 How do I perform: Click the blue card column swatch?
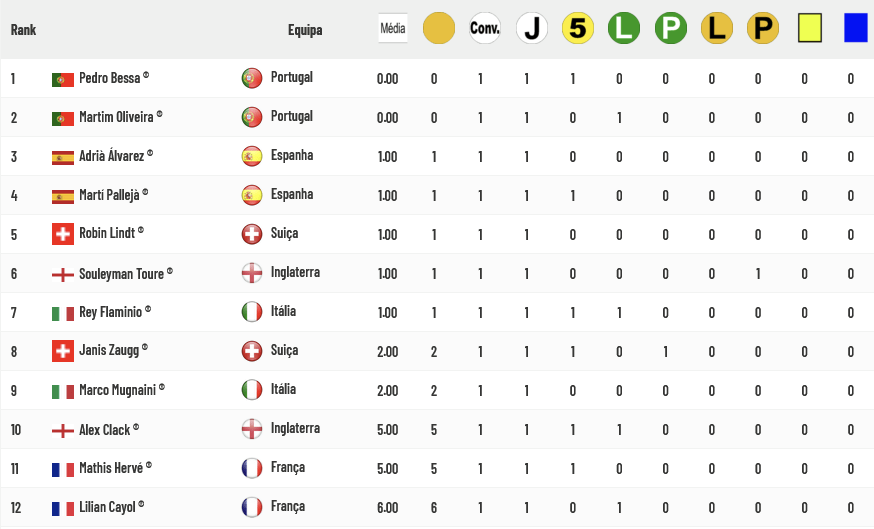[856, 28]
